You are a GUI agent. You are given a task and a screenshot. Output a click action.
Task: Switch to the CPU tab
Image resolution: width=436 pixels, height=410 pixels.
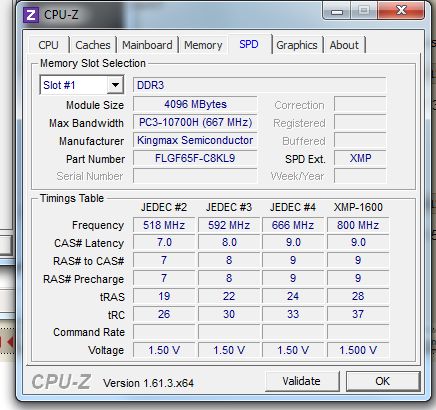[x=49, y=45]
